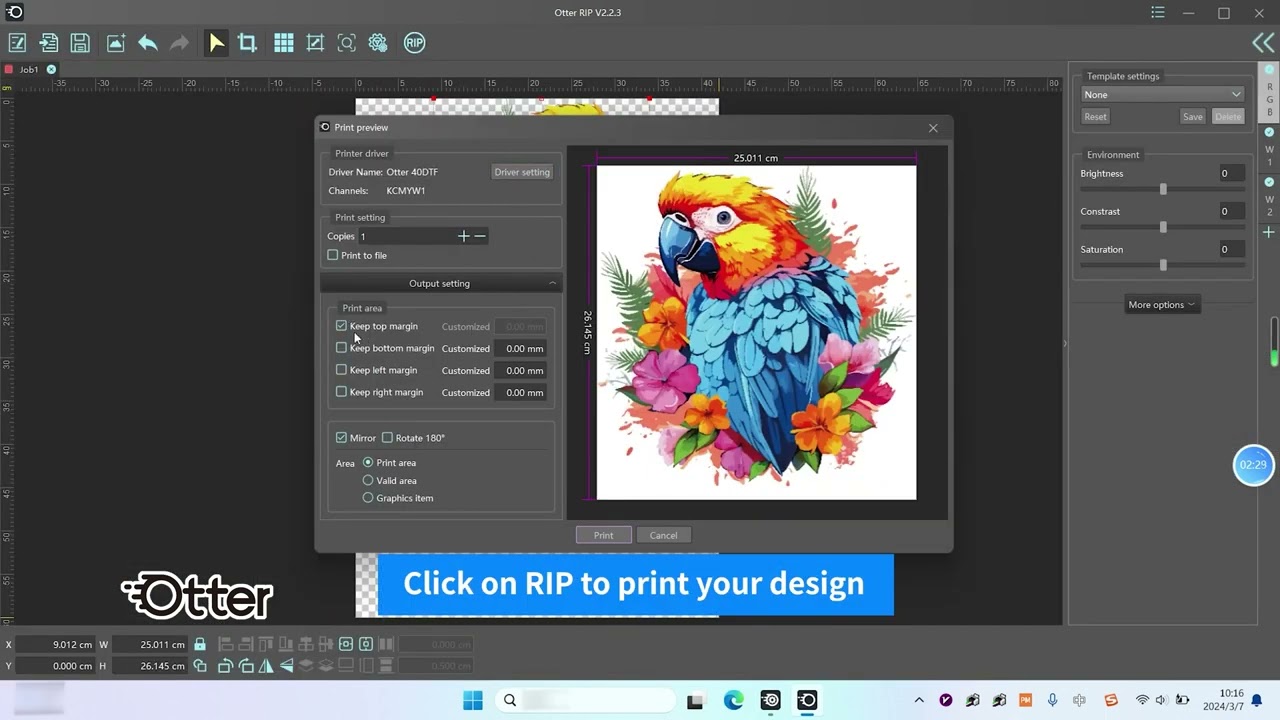This screenshot has width=1280, height=720.
Task: Close the Job1 tab with its x
Action: pos(51,70)
